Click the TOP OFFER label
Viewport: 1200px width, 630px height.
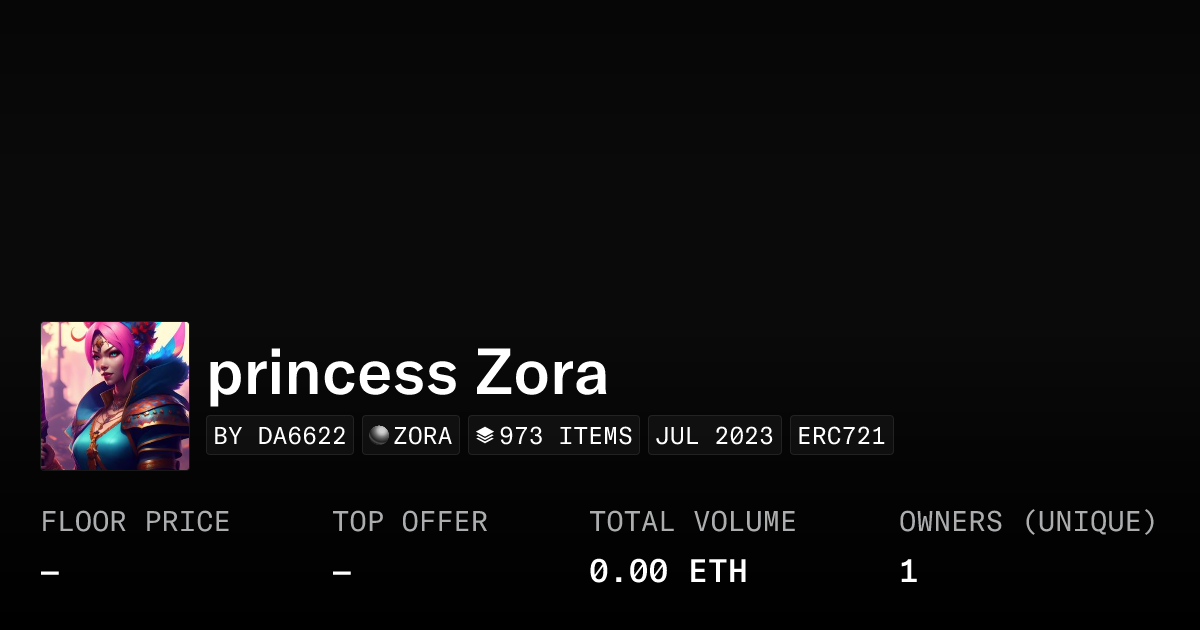click(x=410, y=522)
